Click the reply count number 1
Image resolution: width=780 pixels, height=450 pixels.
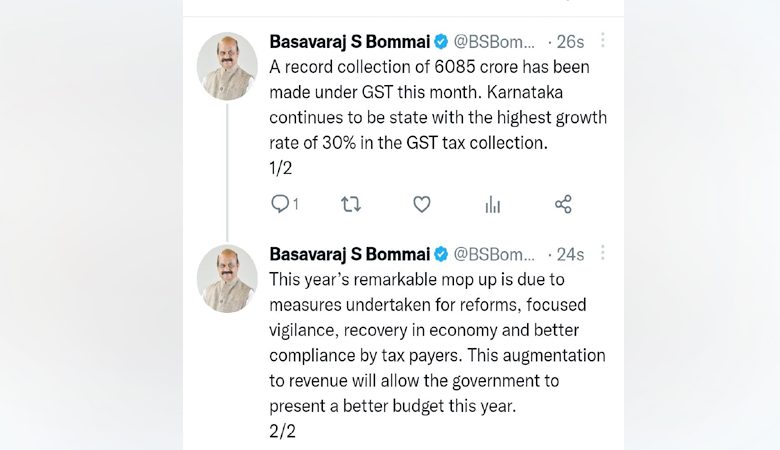click(295, 204)
